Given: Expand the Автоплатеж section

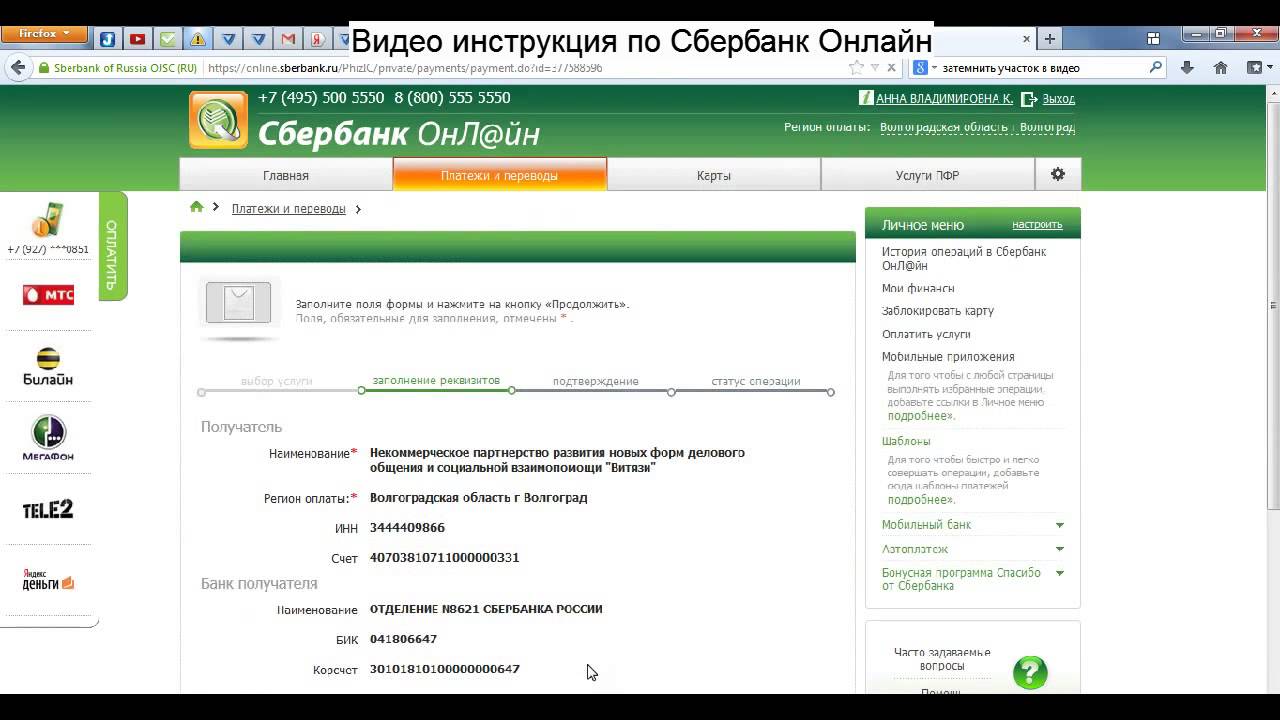Looking at the screenshot, I should [x=972, y=549].
